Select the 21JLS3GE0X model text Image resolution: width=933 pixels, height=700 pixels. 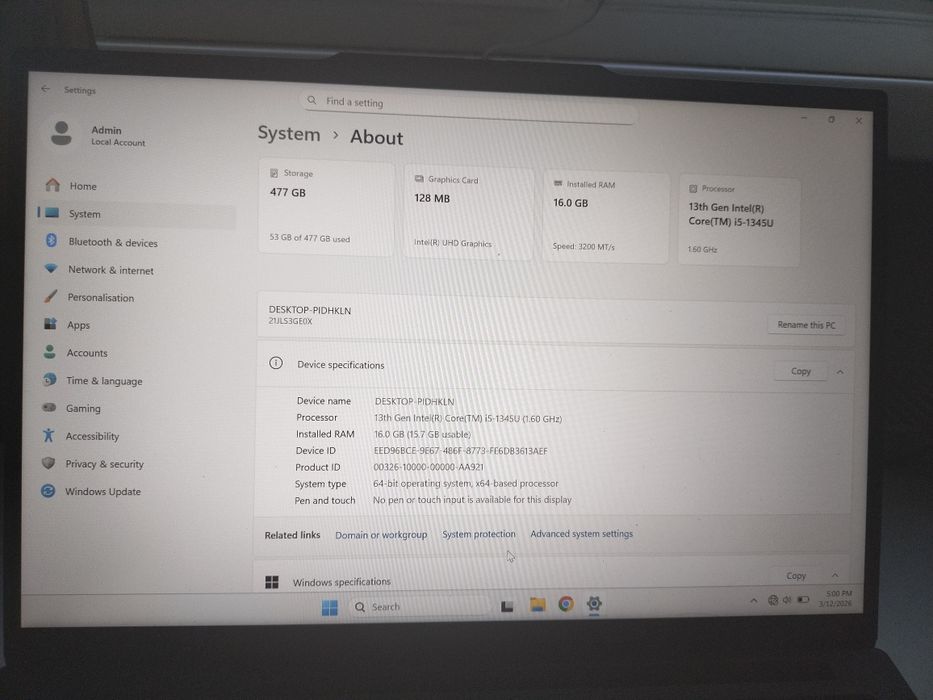pyautogui.click(x=290, y=321)
